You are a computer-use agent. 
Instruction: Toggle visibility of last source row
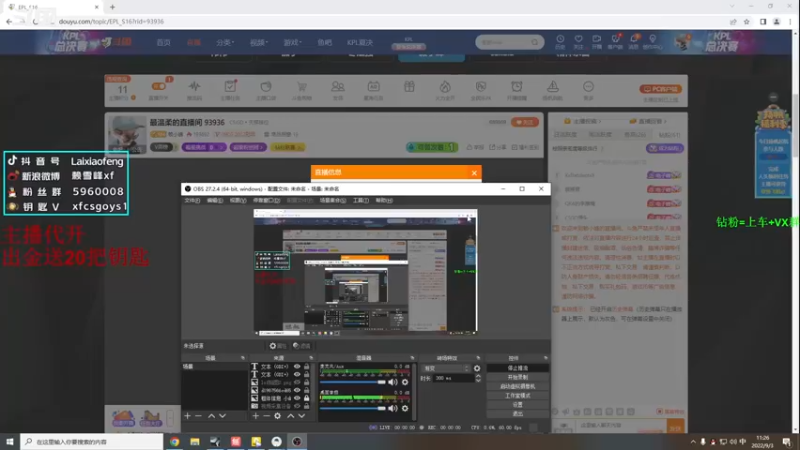pos(297,406)
